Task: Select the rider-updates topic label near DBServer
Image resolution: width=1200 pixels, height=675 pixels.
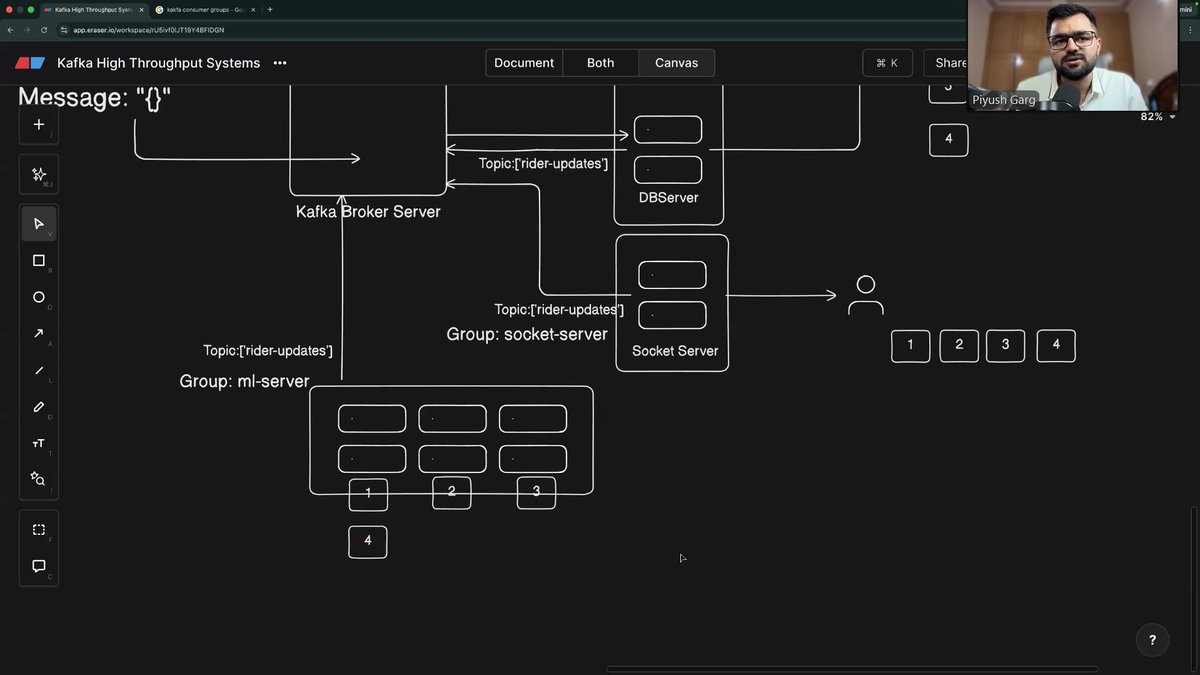Action: coord(543,163)
